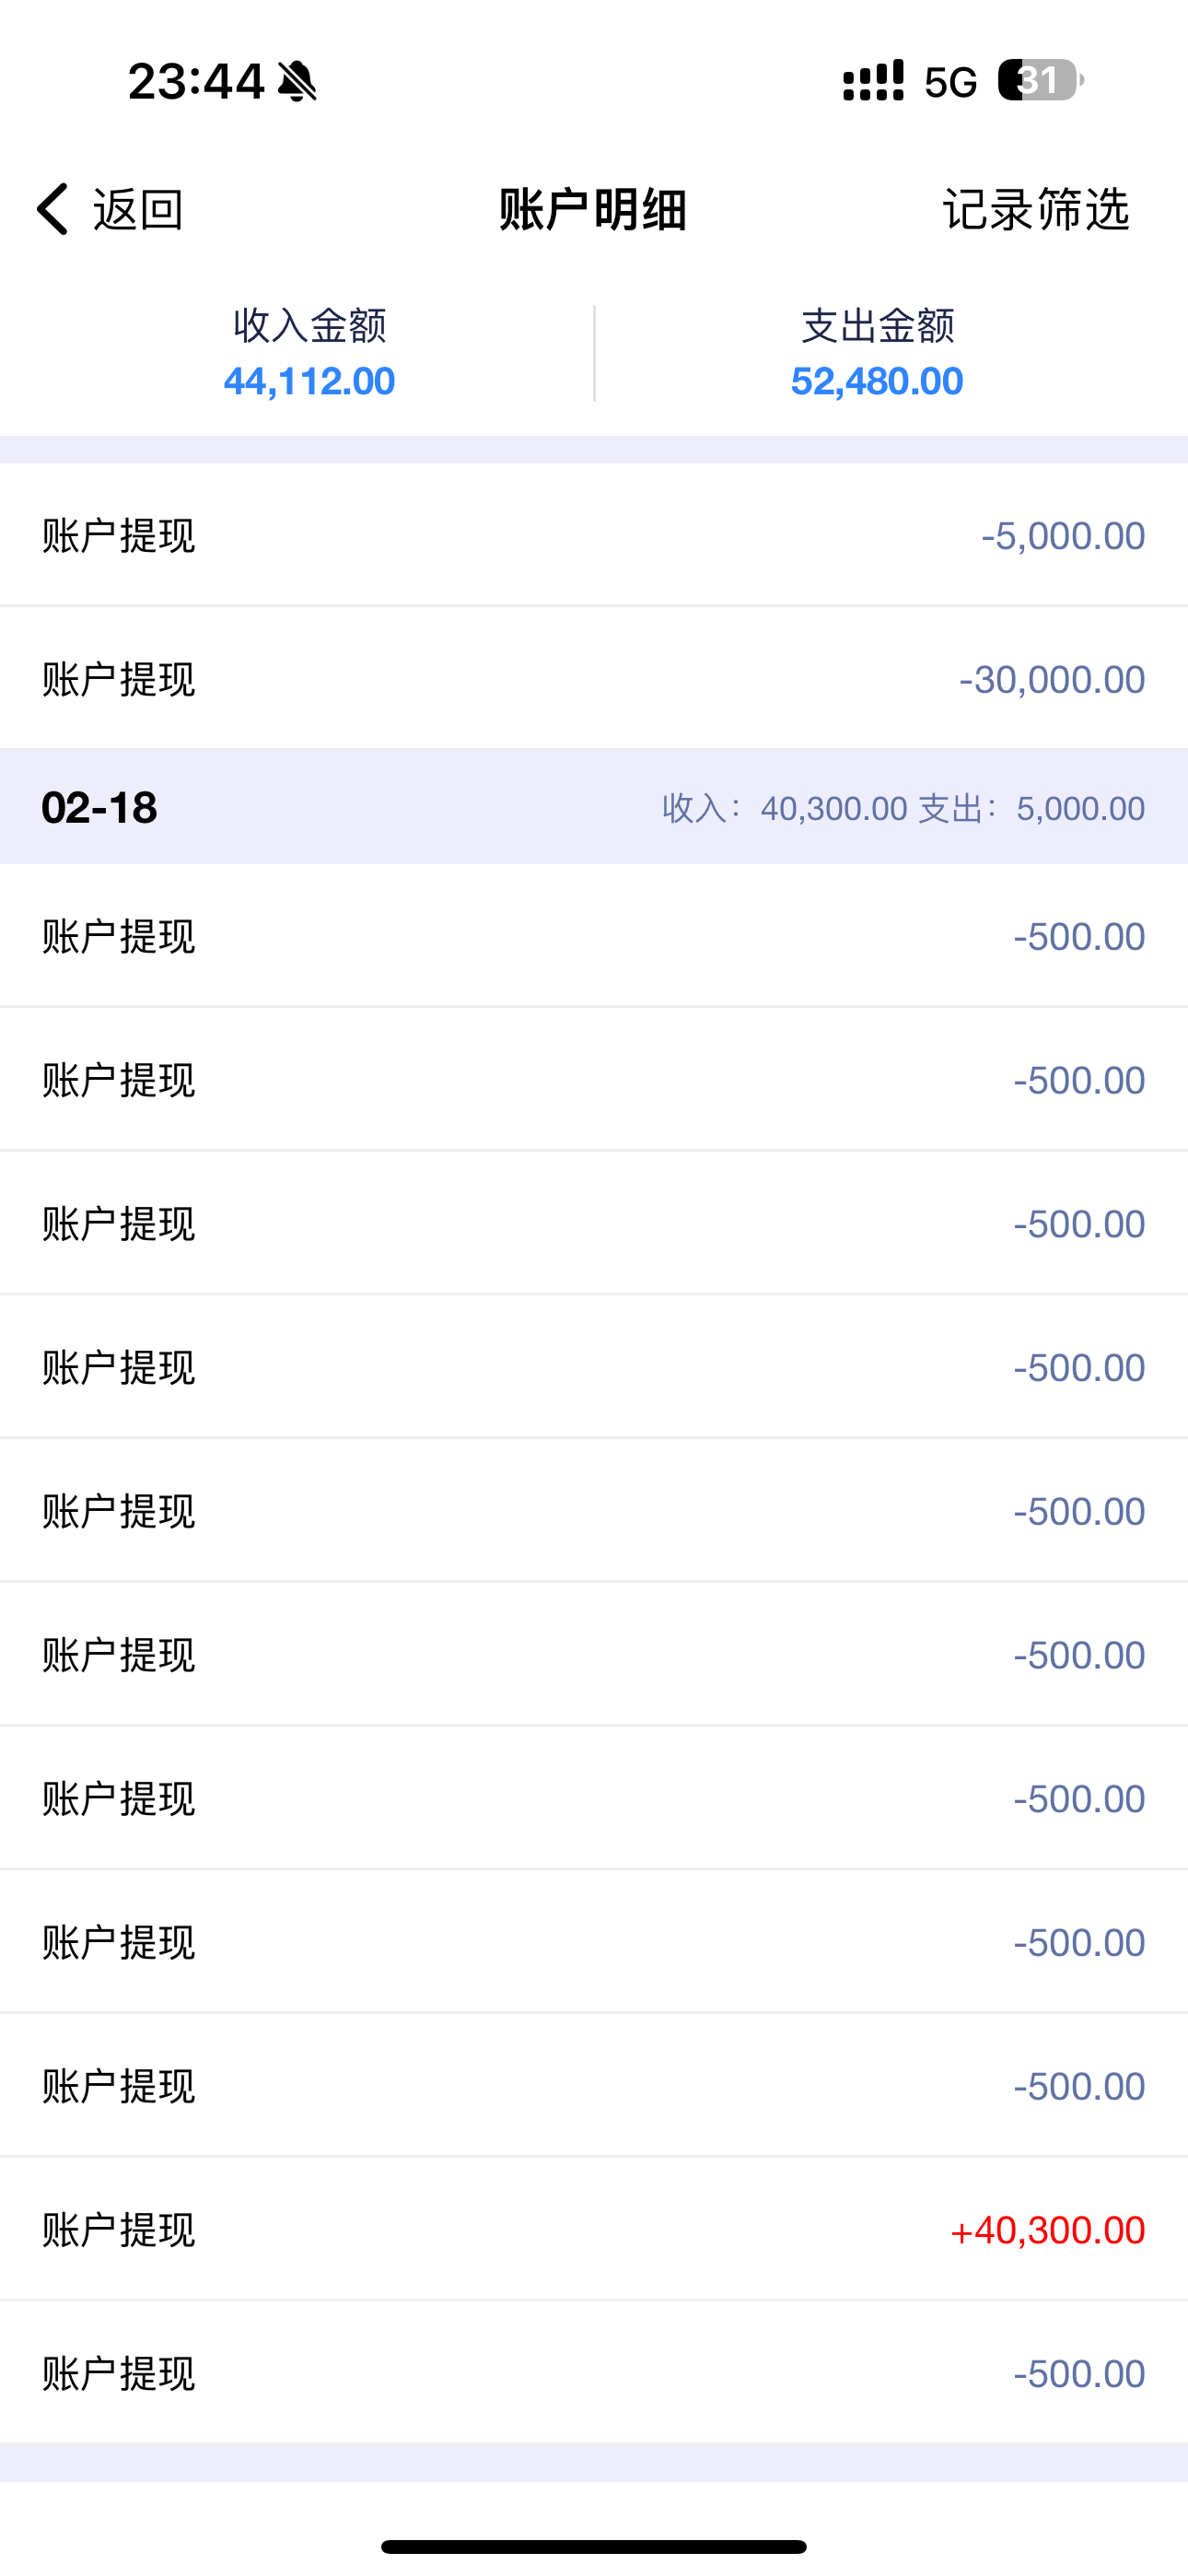Tap the 5G network indicator
Image resolution: width=1188 pixels, height=2576 pixels.
(x=950, y=83)
